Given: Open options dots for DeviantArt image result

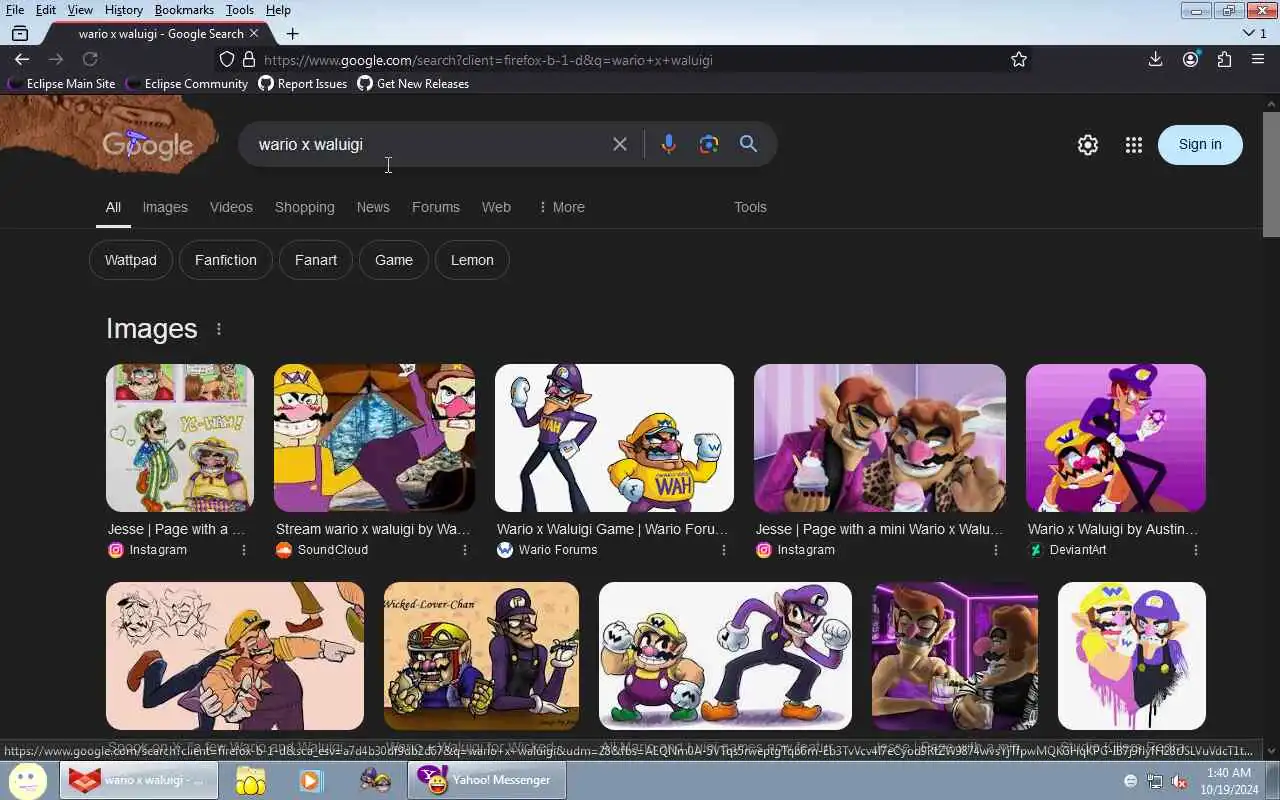Looking at the screenshot, I should (1195, 550).
